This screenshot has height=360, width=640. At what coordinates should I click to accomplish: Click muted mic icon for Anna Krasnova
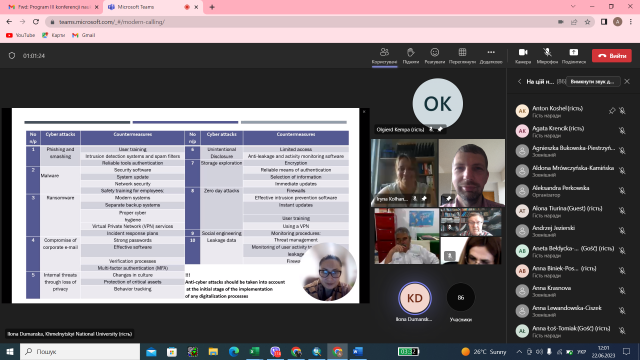(622, 291)
